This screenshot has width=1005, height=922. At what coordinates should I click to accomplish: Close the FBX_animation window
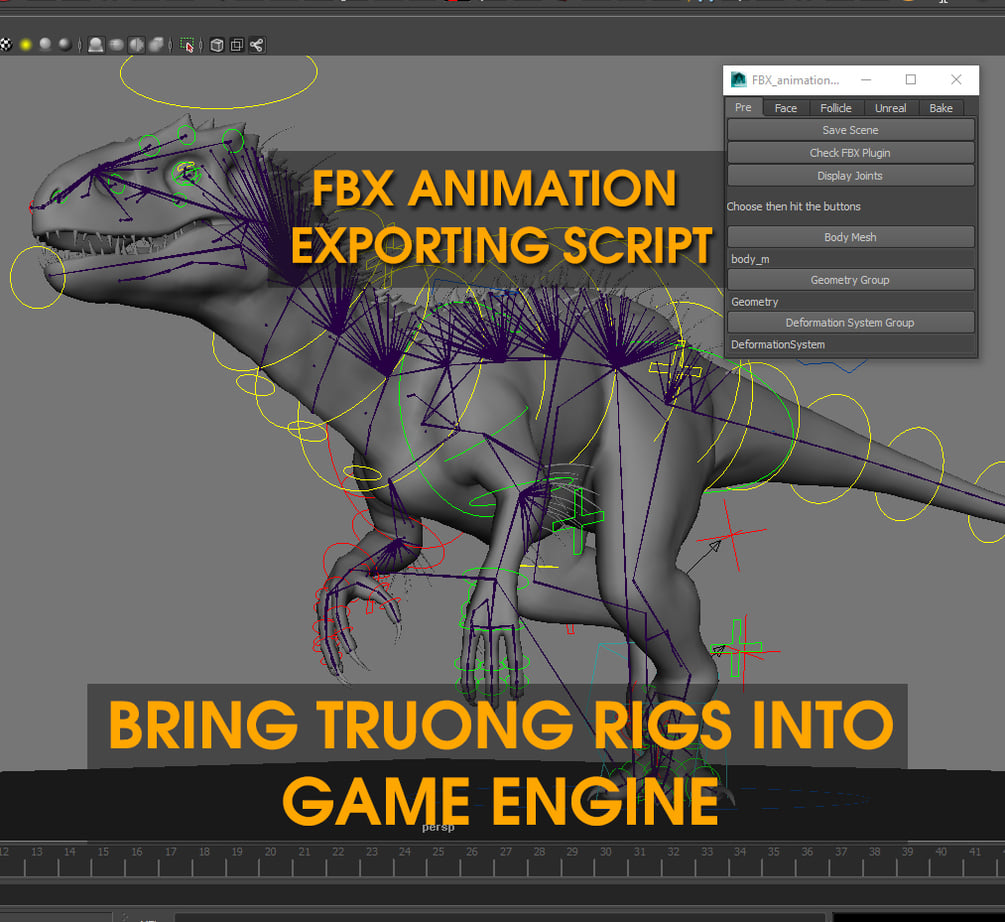pyautogui.click(x=956, y=79)
